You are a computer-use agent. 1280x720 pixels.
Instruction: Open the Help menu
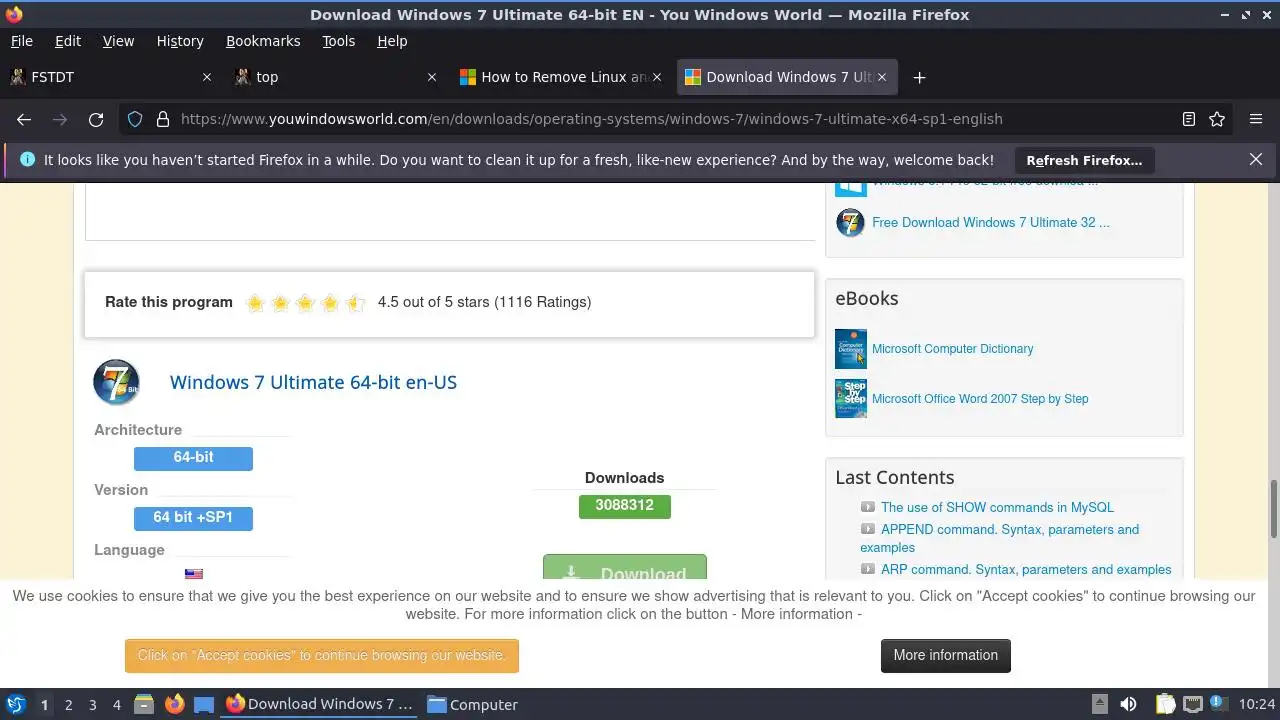point(392,41)
